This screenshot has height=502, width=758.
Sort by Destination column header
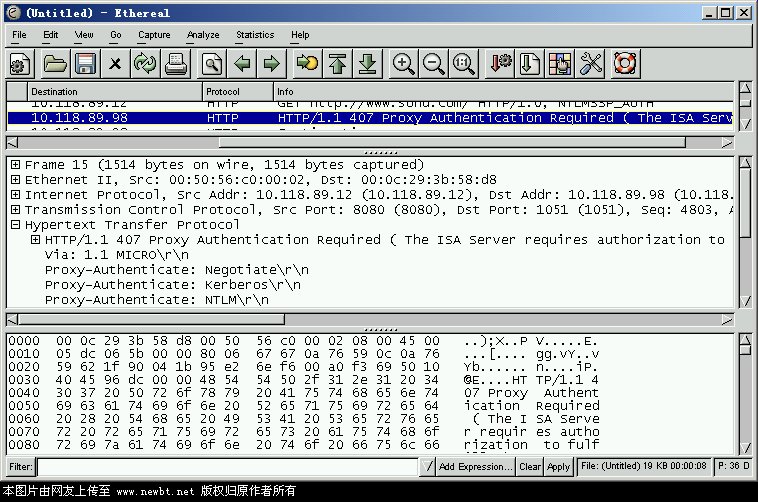pyautogui.click(x=115, y=91)
